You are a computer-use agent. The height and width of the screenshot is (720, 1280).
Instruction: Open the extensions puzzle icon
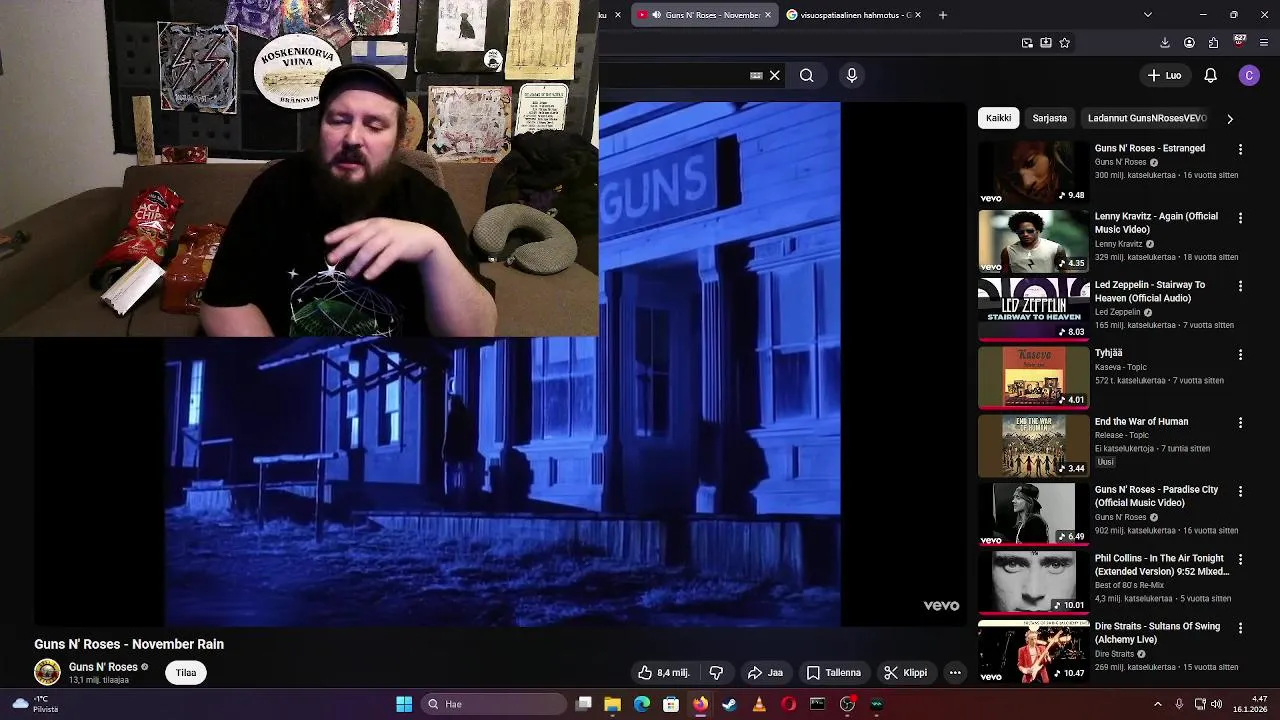(1213, 43)
